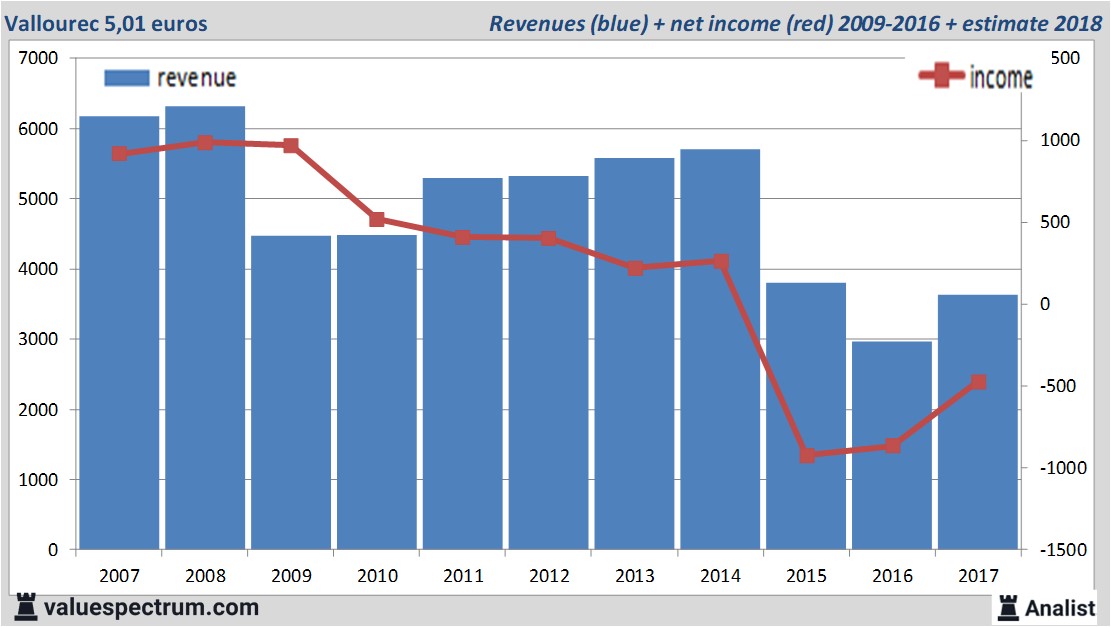
Task: Click the 2017 income data point
Action: coord(979,382)
